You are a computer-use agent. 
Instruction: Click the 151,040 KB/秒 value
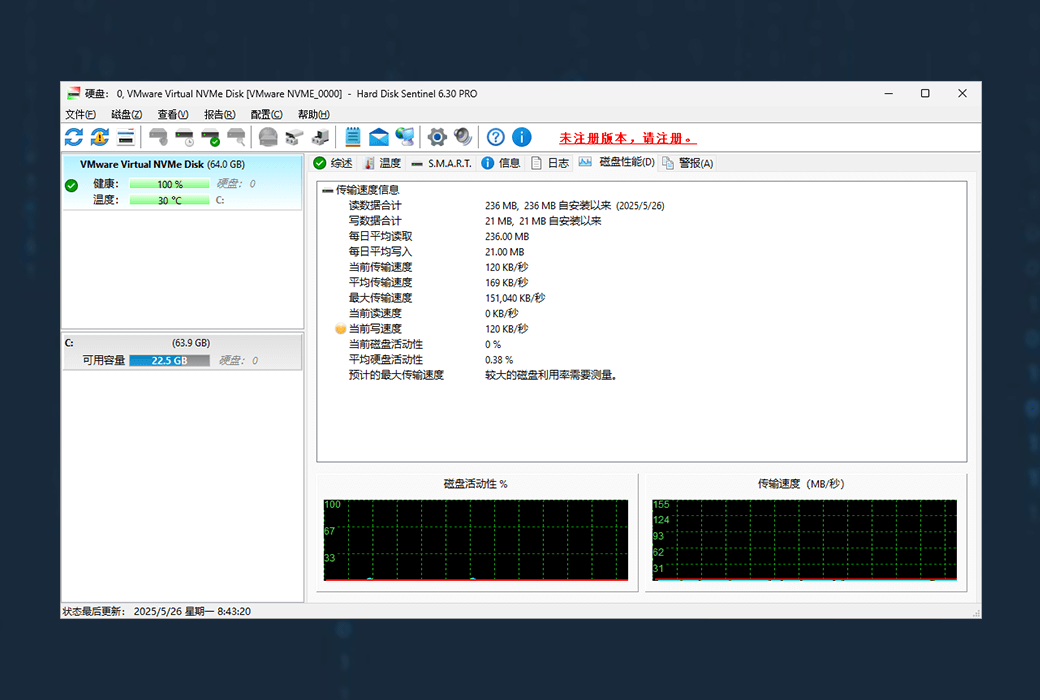(x=515, y=298)
